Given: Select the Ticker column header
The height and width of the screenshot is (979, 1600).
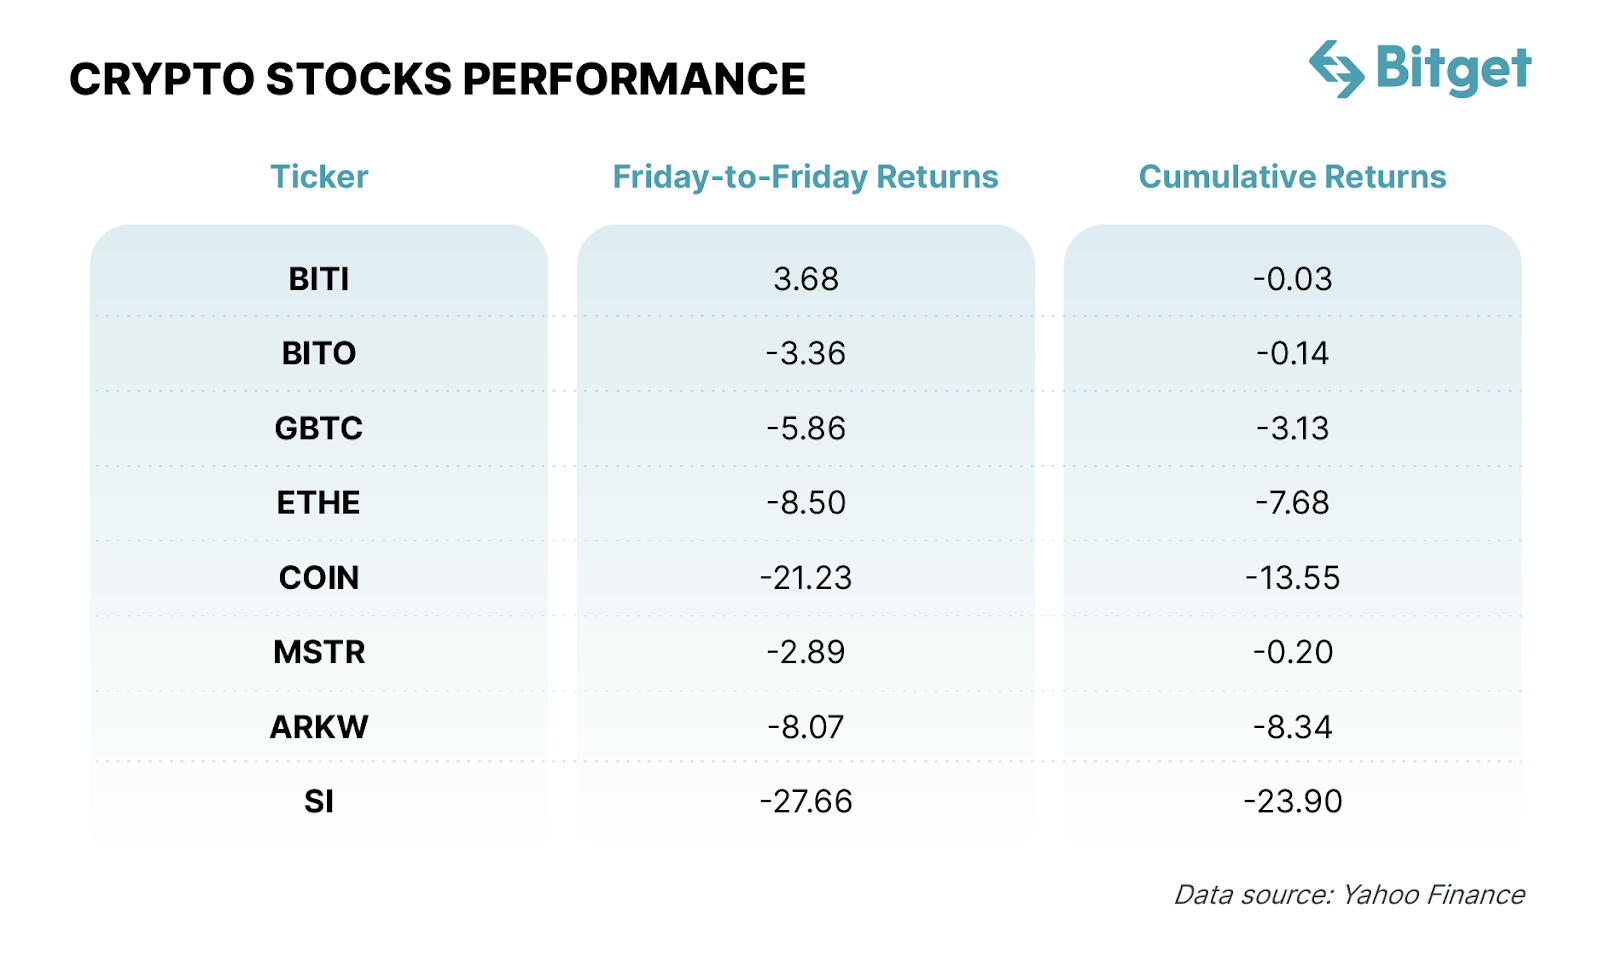Looking at the screenshot, I should pos(319,177).
